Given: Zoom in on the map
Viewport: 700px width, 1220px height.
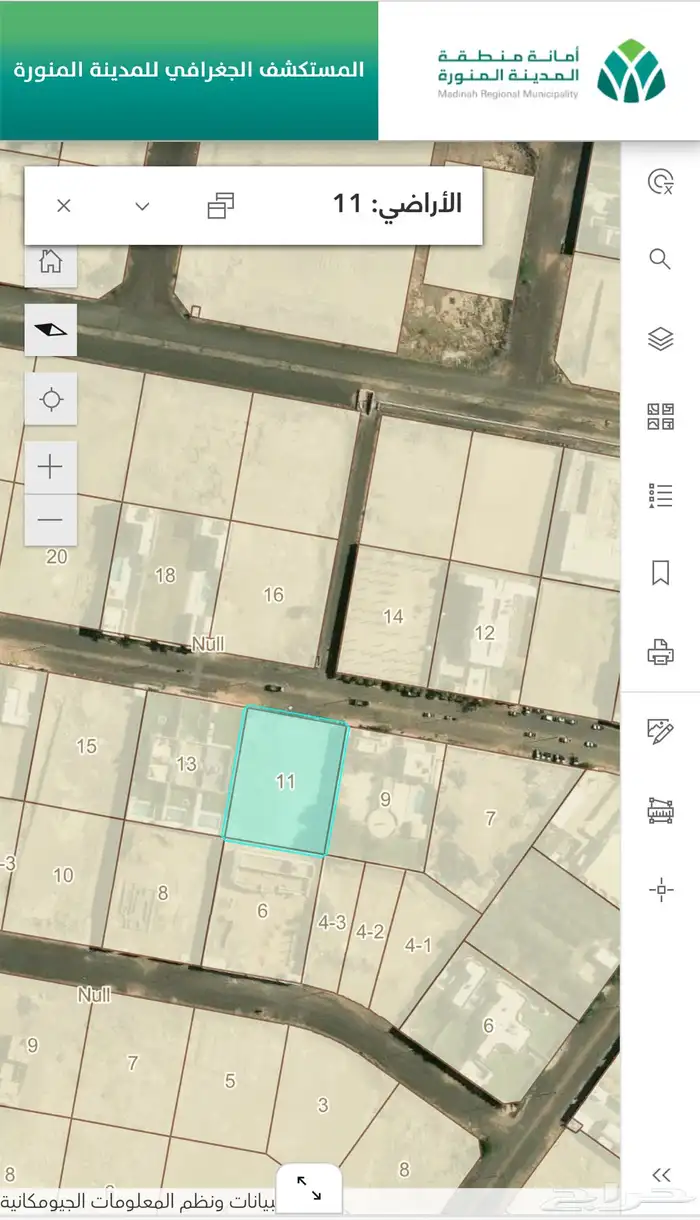Looking at the screenshot, I should tap(50, 467).
